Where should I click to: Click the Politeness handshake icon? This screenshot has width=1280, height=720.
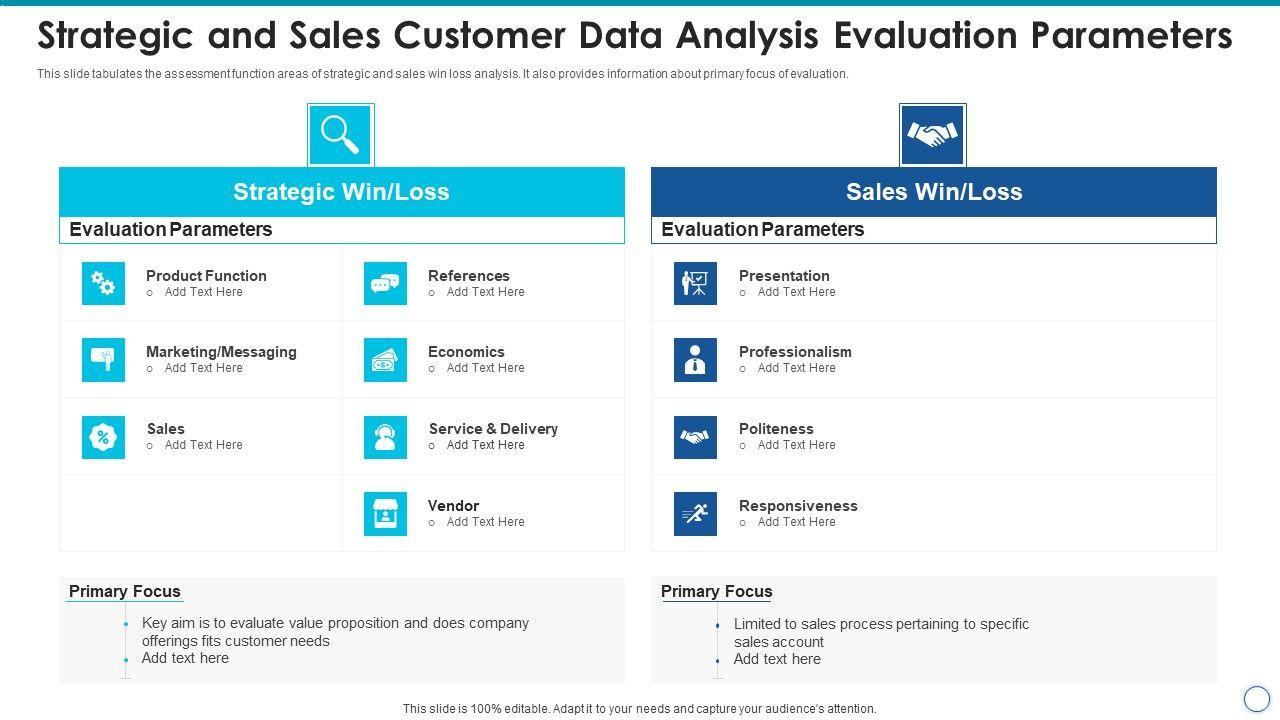(x=695, y=437)
